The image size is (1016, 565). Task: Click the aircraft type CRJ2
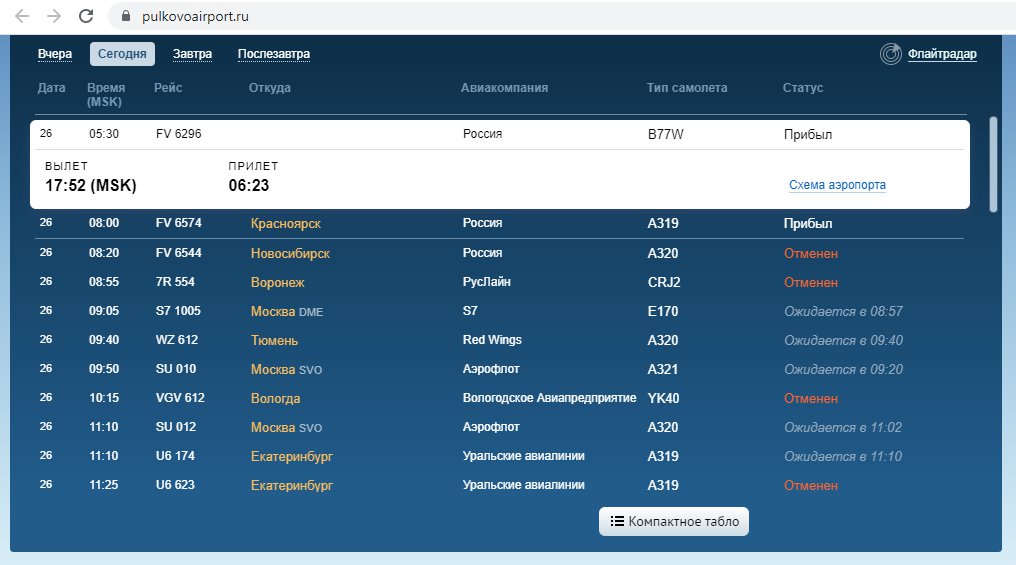click(x=664, y=282)
